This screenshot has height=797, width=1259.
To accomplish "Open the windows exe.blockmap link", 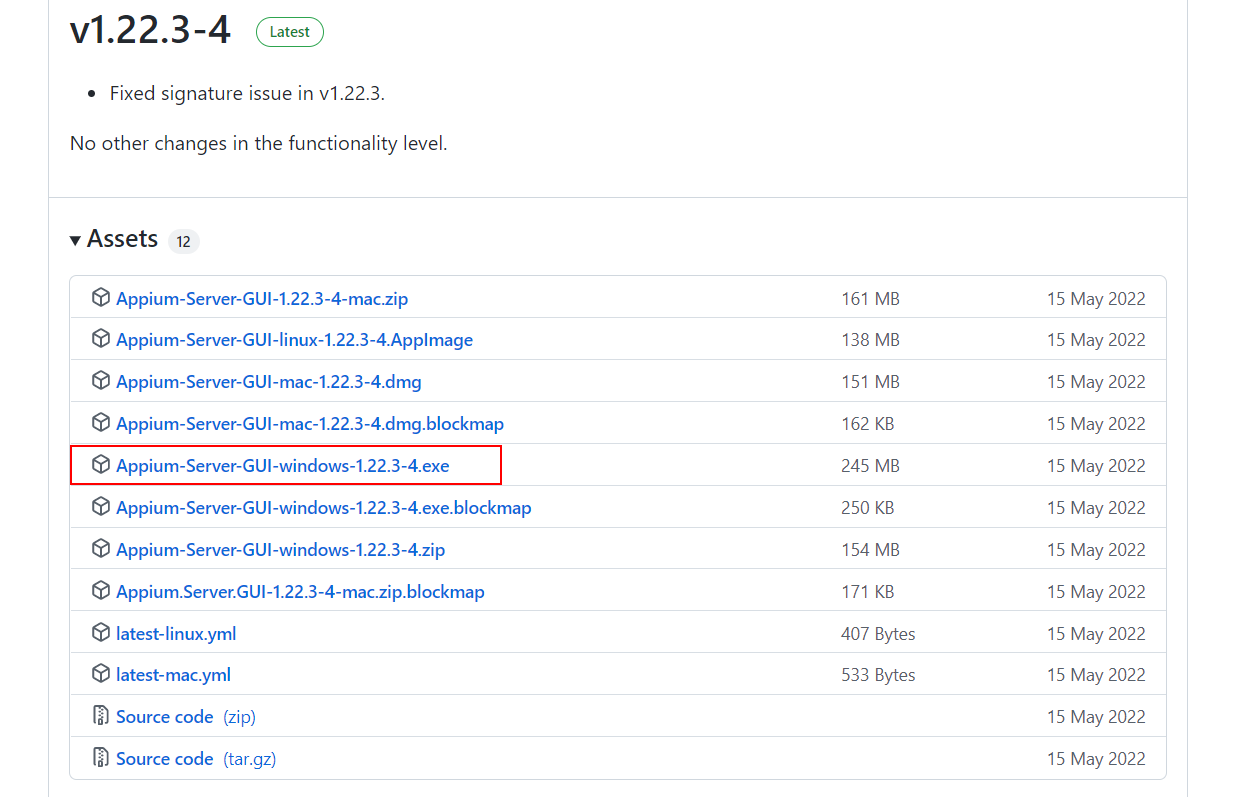I will click(x=324, y=509).
